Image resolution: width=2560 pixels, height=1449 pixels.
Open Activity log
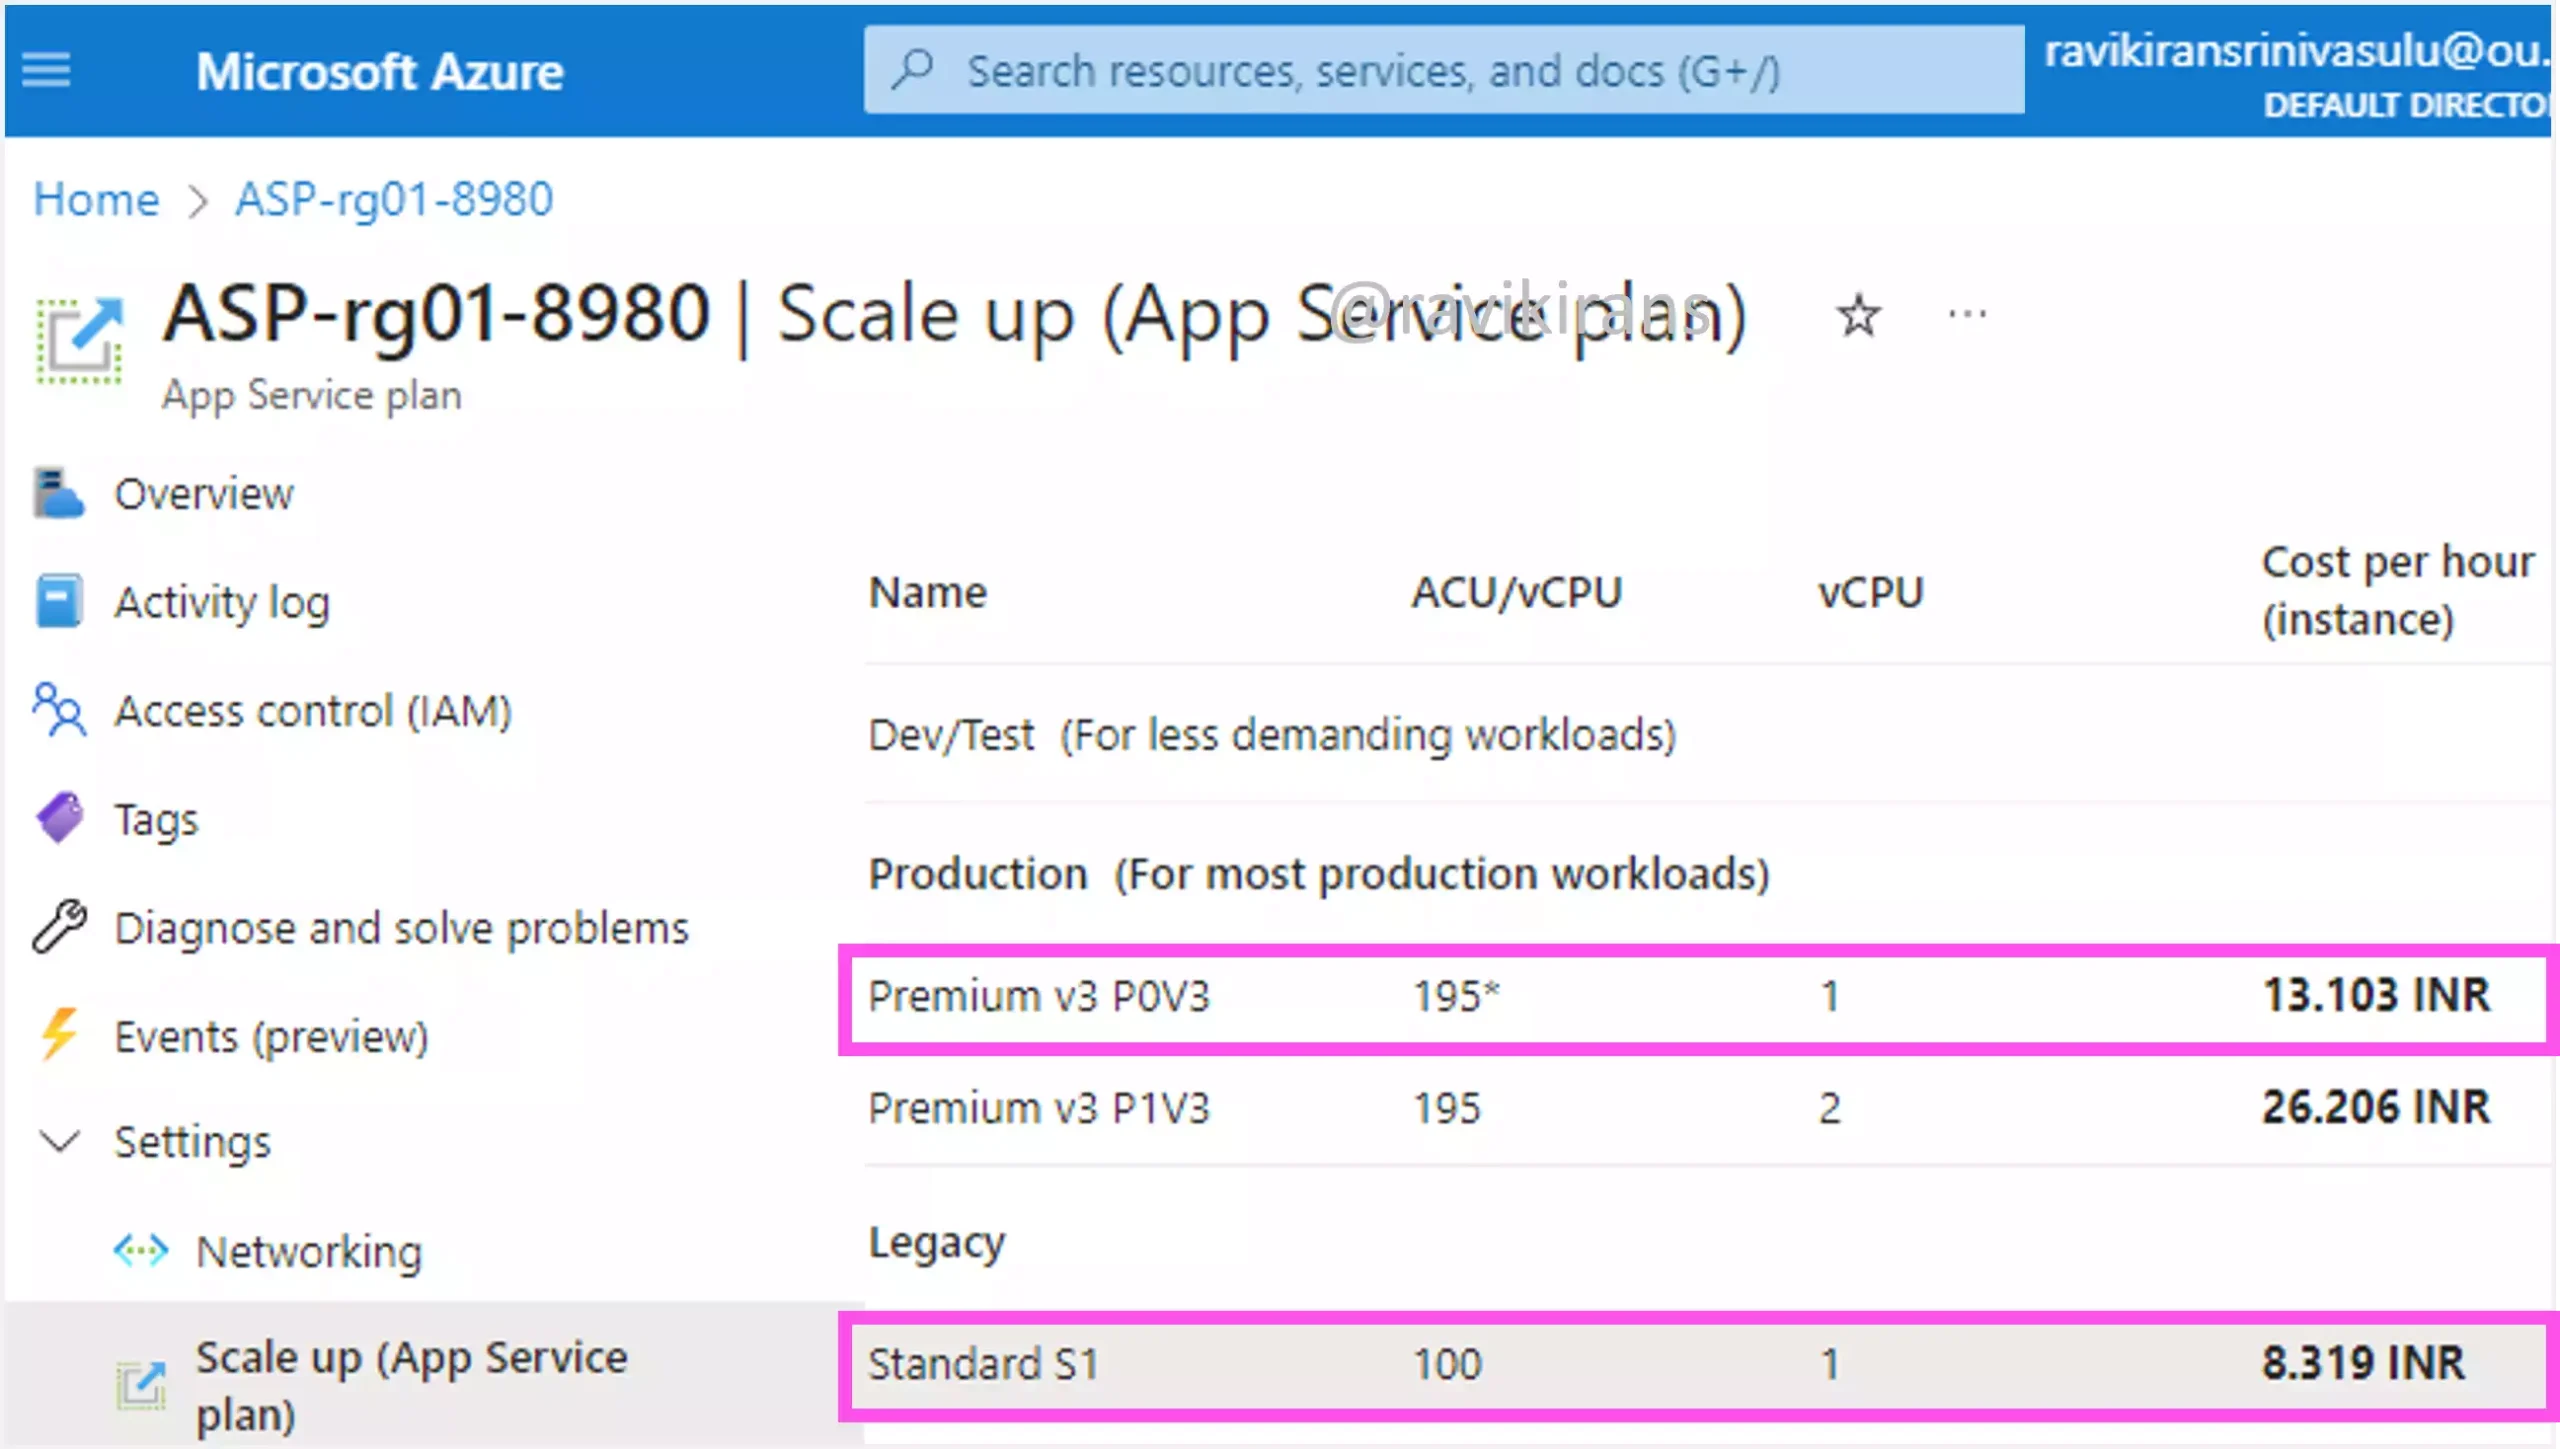[221, 603]
